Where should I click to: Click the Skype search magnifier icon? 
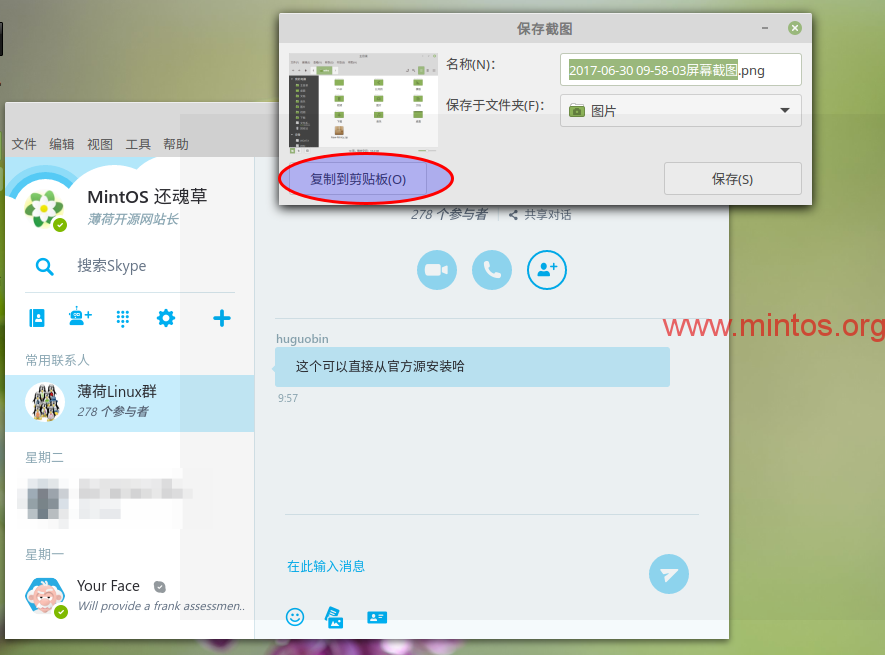[45, 267]
